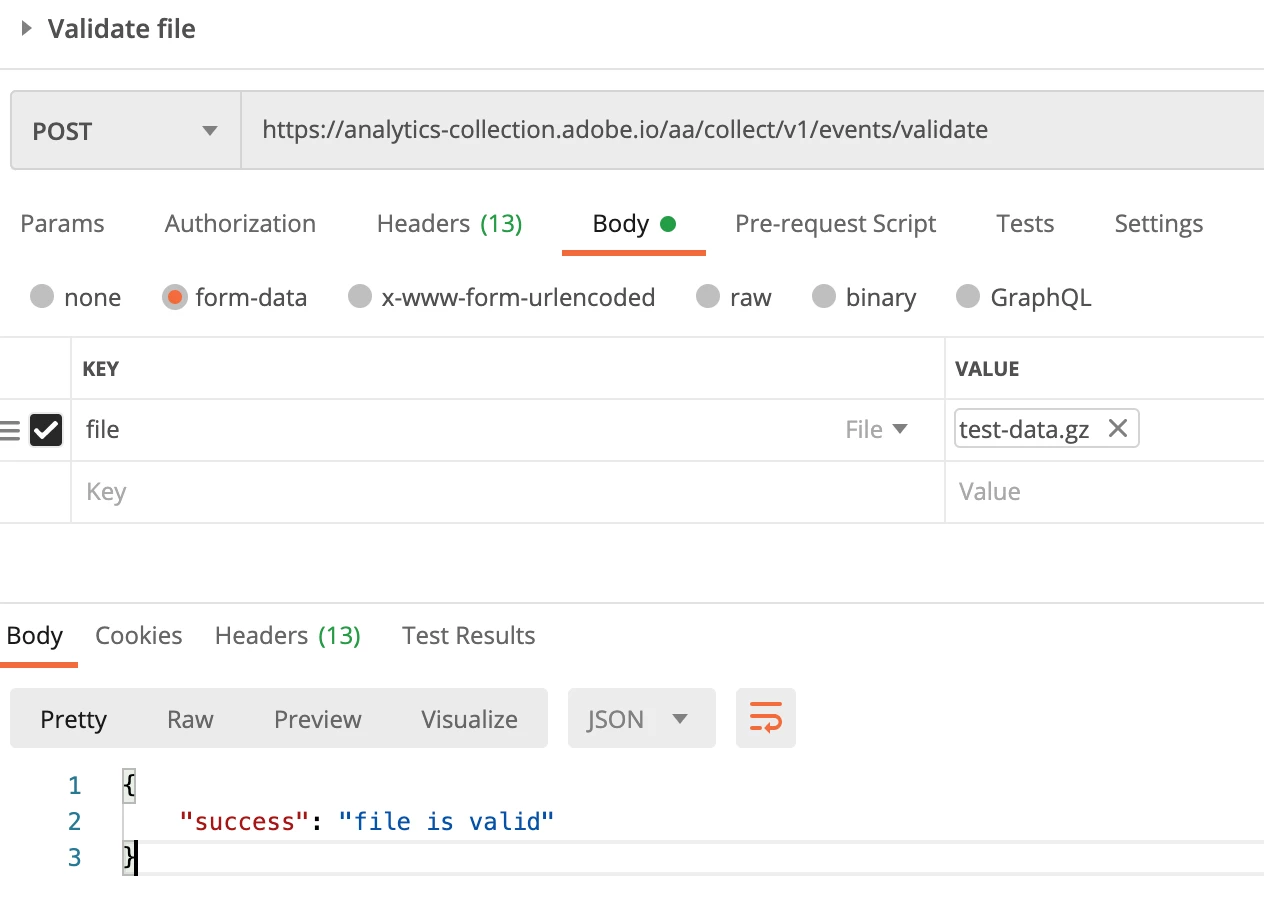Show the Visualize response view

tap(469, 719)
